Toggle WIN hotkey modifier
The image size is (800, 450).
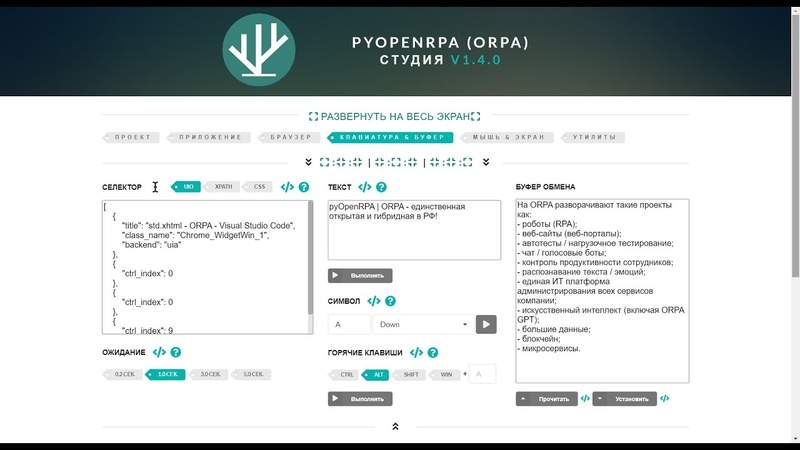(444, 375)
